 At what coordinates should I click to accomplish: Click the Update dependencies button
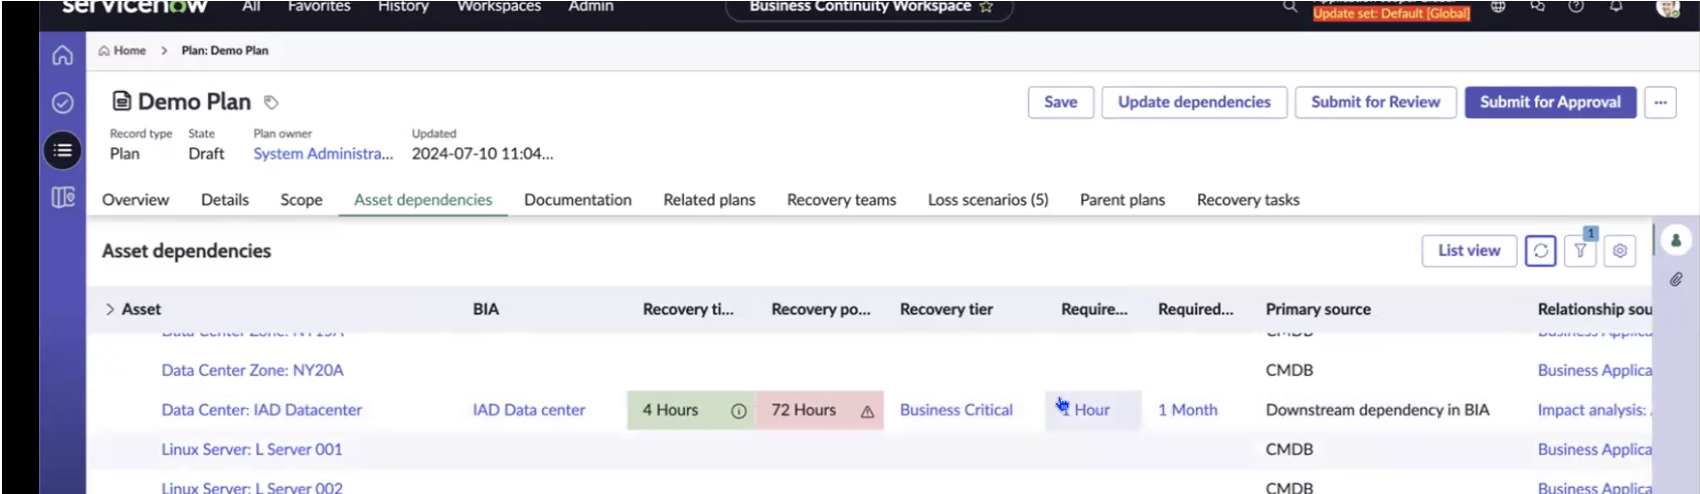pos(1194,102)
